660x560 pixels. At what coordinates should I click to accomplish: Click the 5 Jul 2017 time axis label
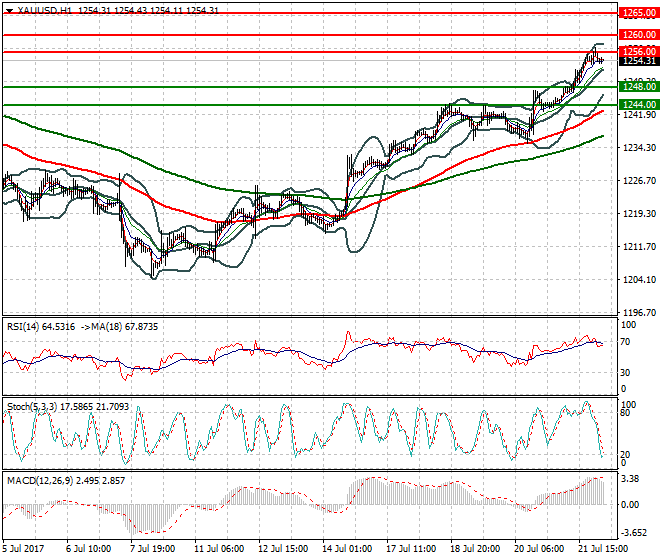point(23,549)
